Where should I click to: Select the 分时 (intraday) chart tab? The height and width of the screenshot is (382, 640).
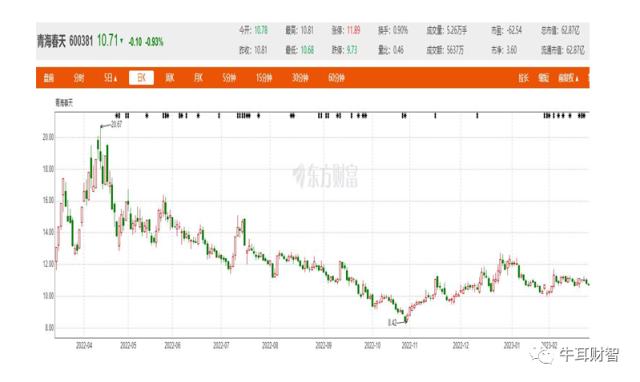point(79,78)
